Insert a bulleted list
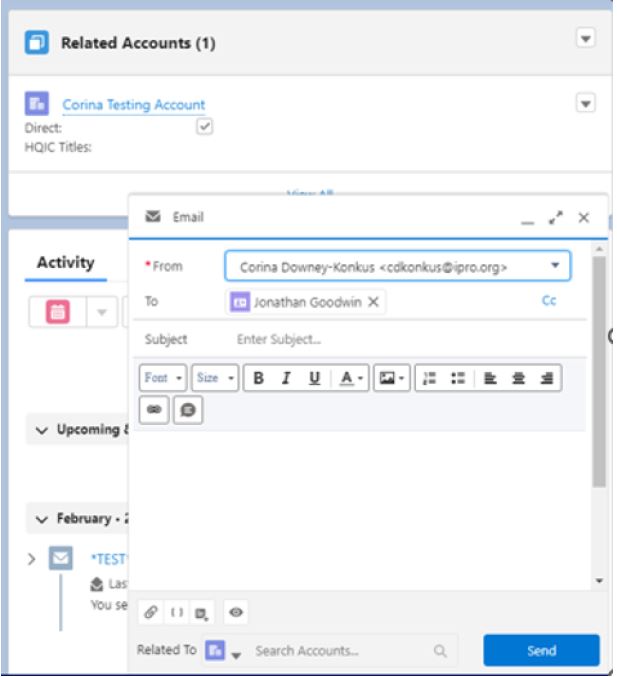 [x=458, y=378]
